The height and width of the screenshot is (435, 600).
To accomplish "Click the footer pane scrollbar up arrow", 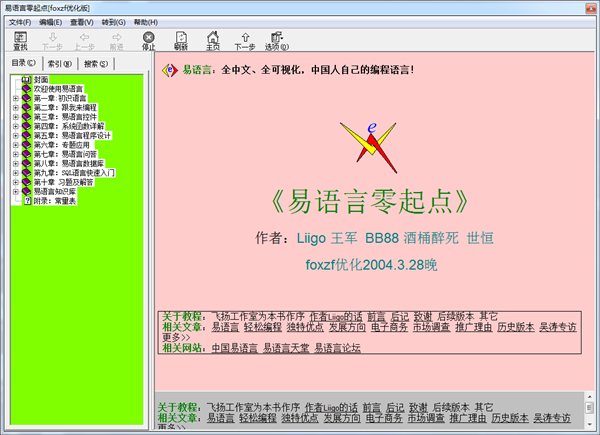I will pyautogui.click(x=590, y=396).
